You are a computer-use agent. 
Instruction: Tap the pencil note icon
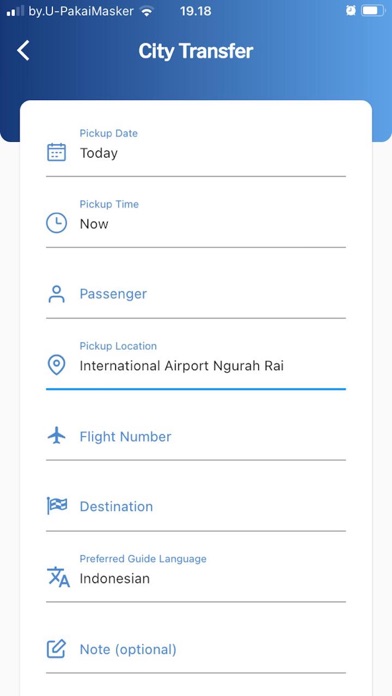pos(56,649)
